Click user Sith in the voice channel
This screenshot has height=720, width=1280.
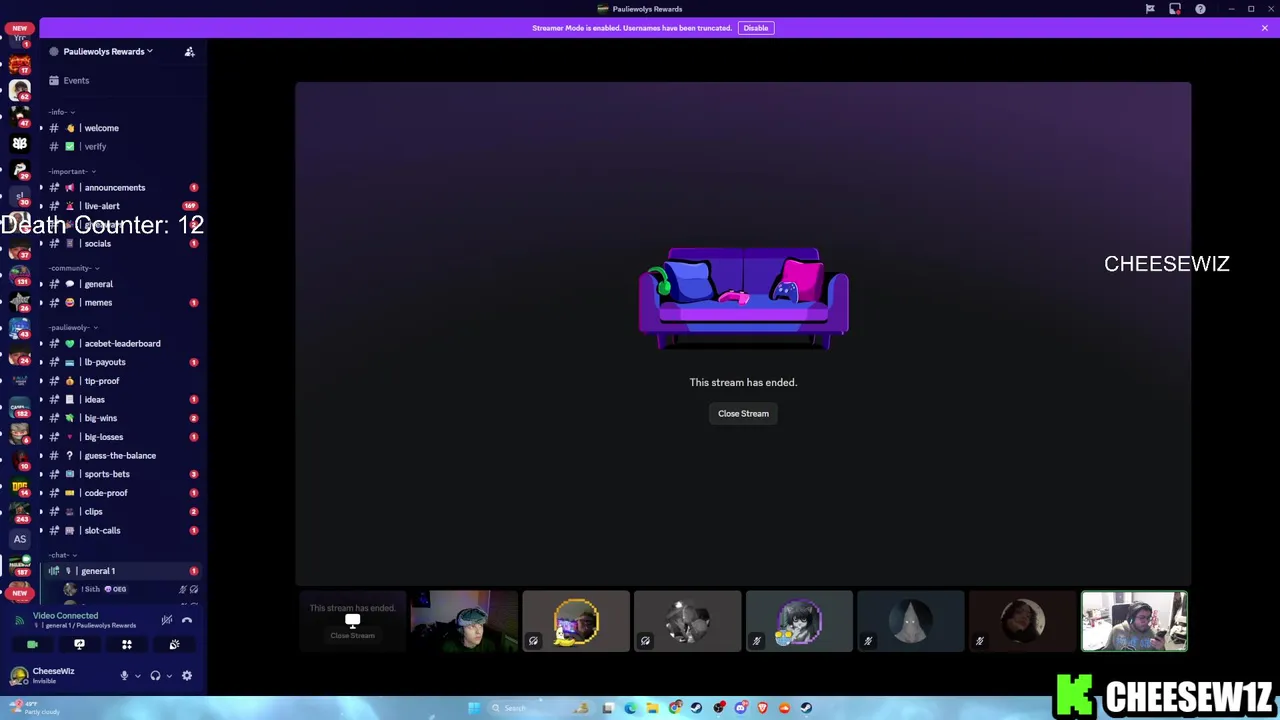click(x=130, y=589)
